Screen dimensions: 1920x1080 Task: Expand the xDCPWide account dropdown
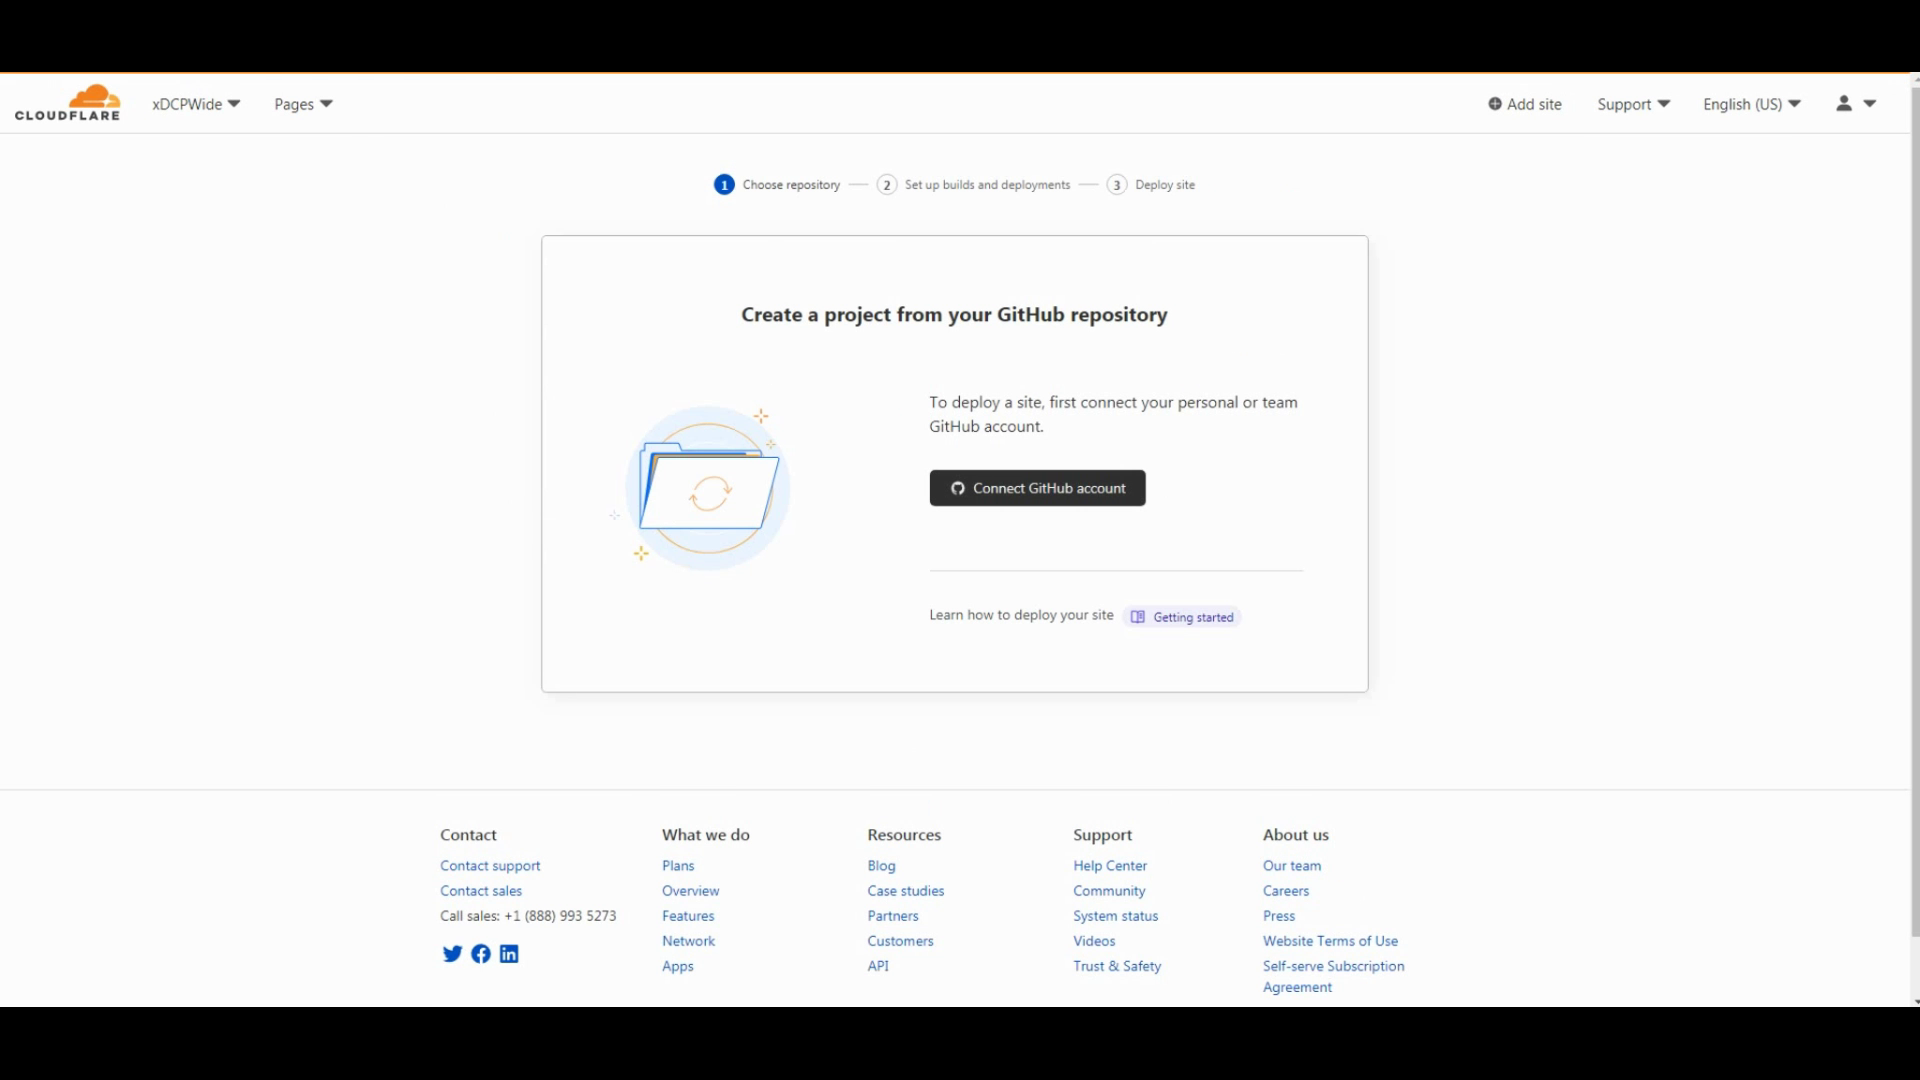(196, 104)
